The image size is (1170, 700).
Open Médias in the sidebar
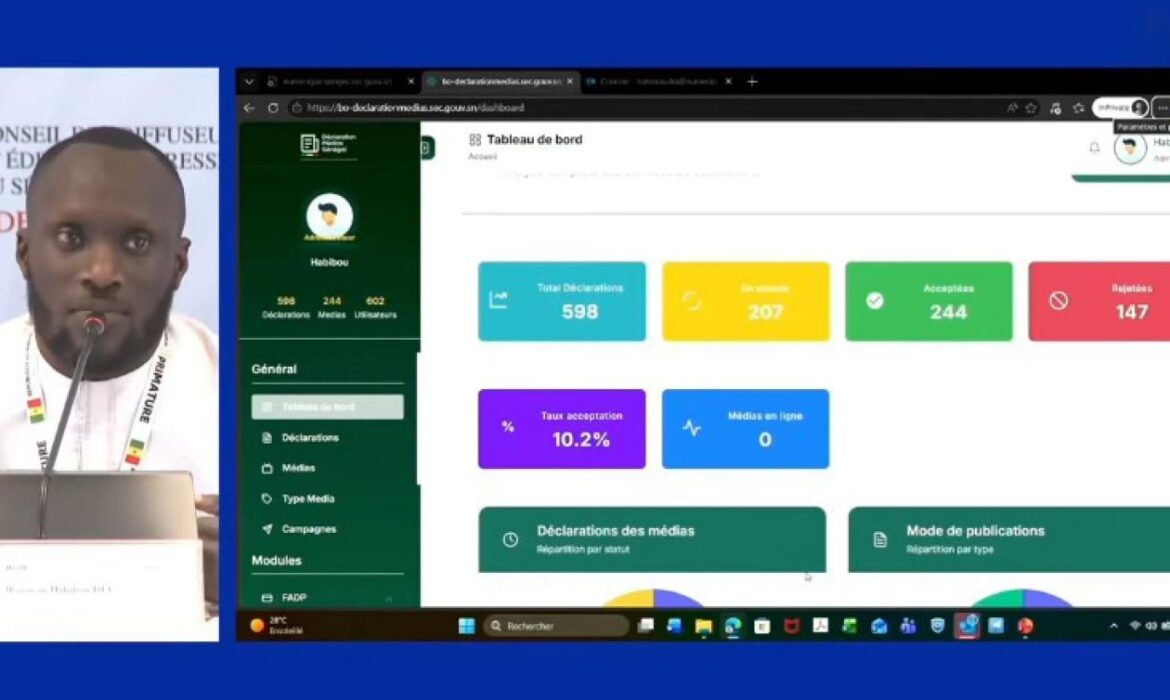tap(298, 468)
